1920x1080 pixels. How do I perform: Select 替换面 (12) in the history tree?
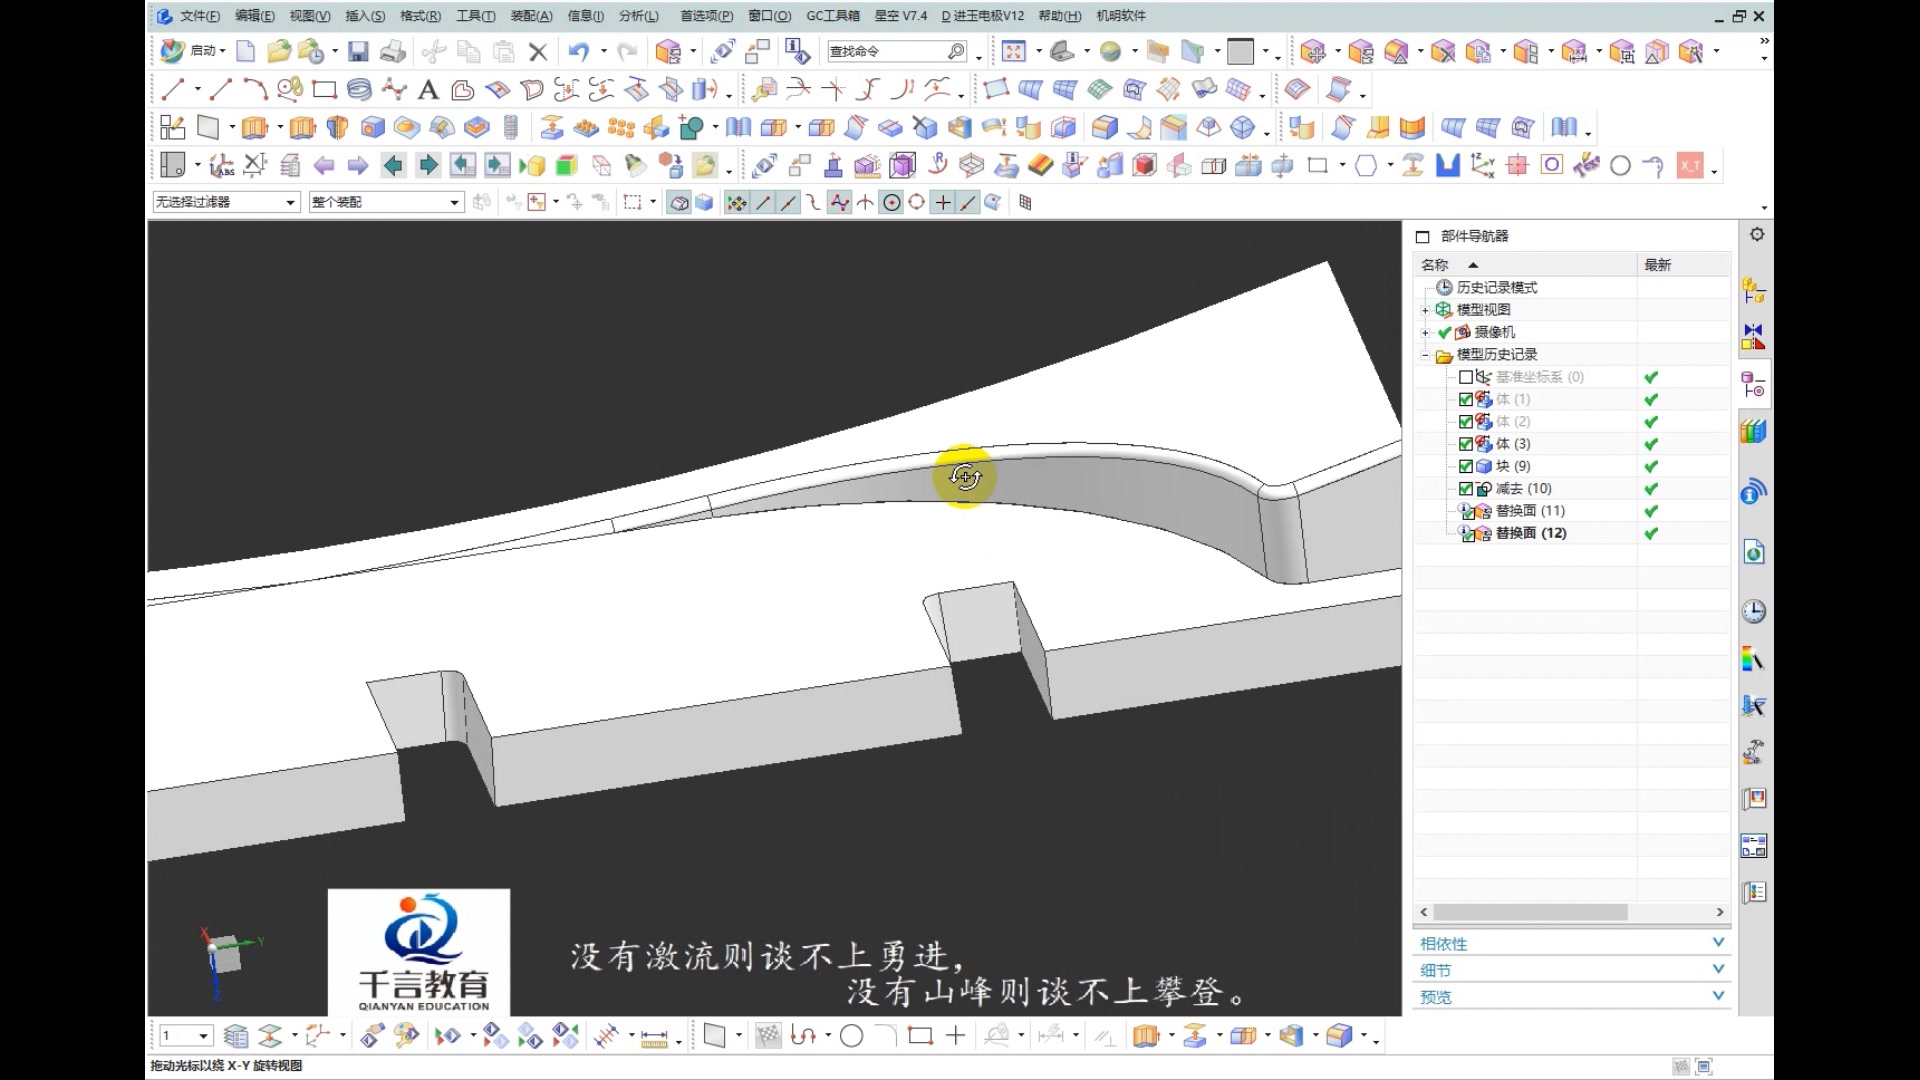[x=1530, y=533]
